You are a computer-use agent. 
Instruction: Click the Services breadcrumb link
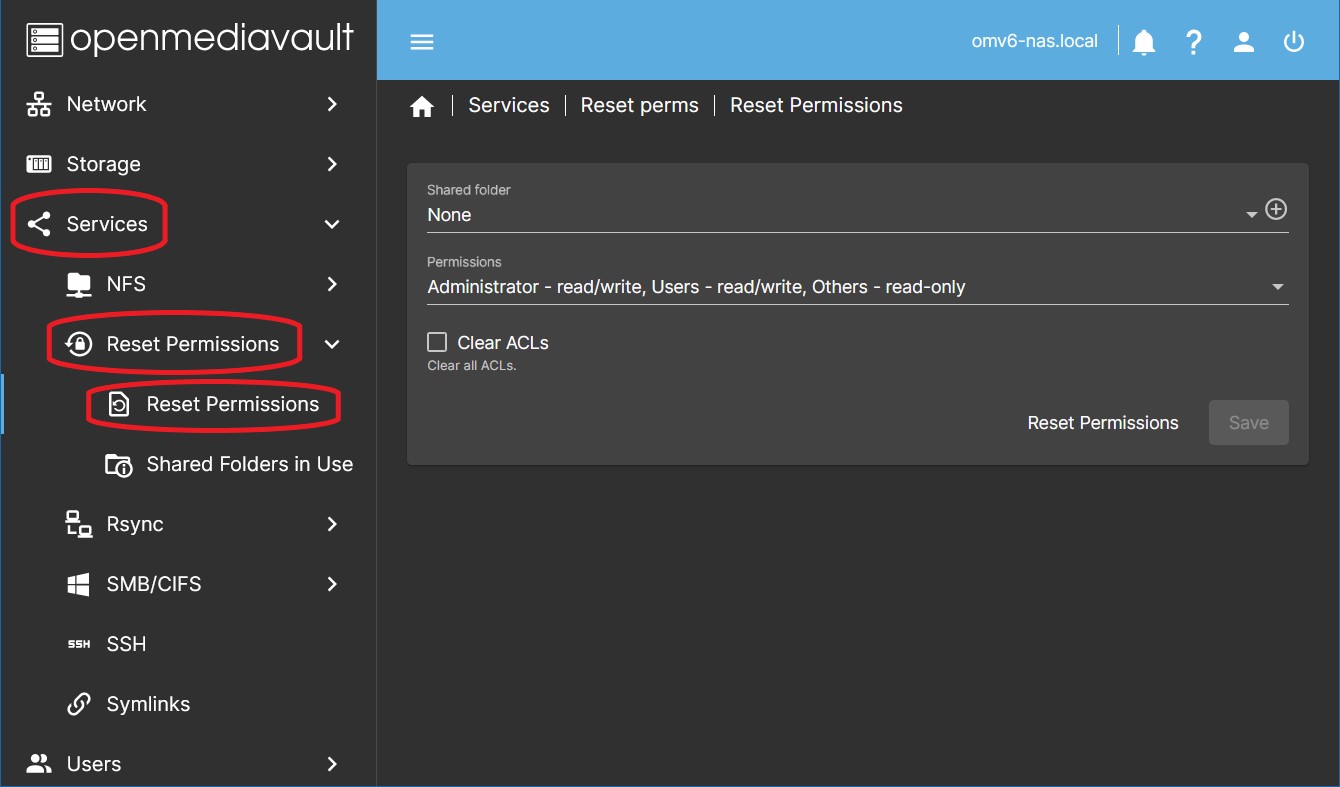click(509, 106)
